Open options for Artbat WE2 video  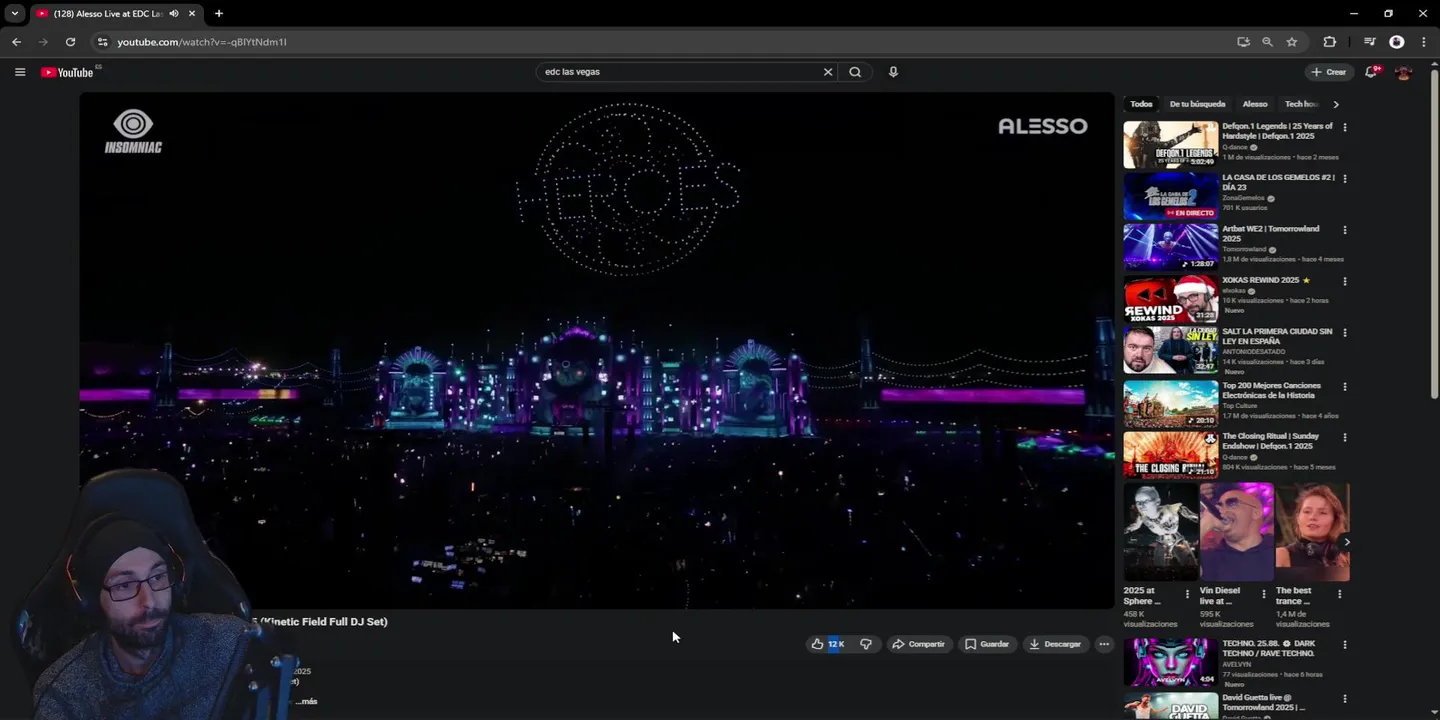(x=1345, y=229)
